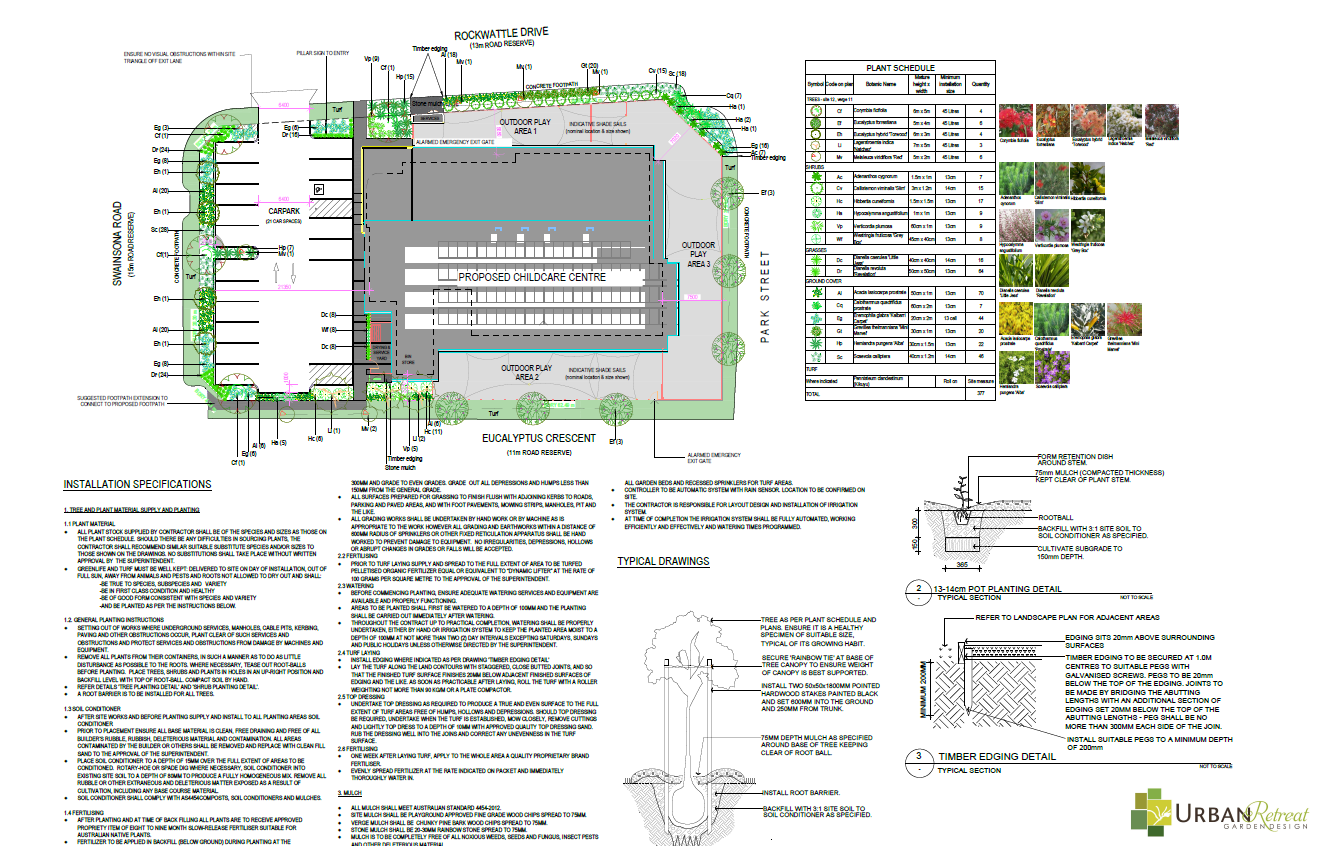
Task: Click the TYPICAL DRAWINGS heading
Action: pos(664,562)
